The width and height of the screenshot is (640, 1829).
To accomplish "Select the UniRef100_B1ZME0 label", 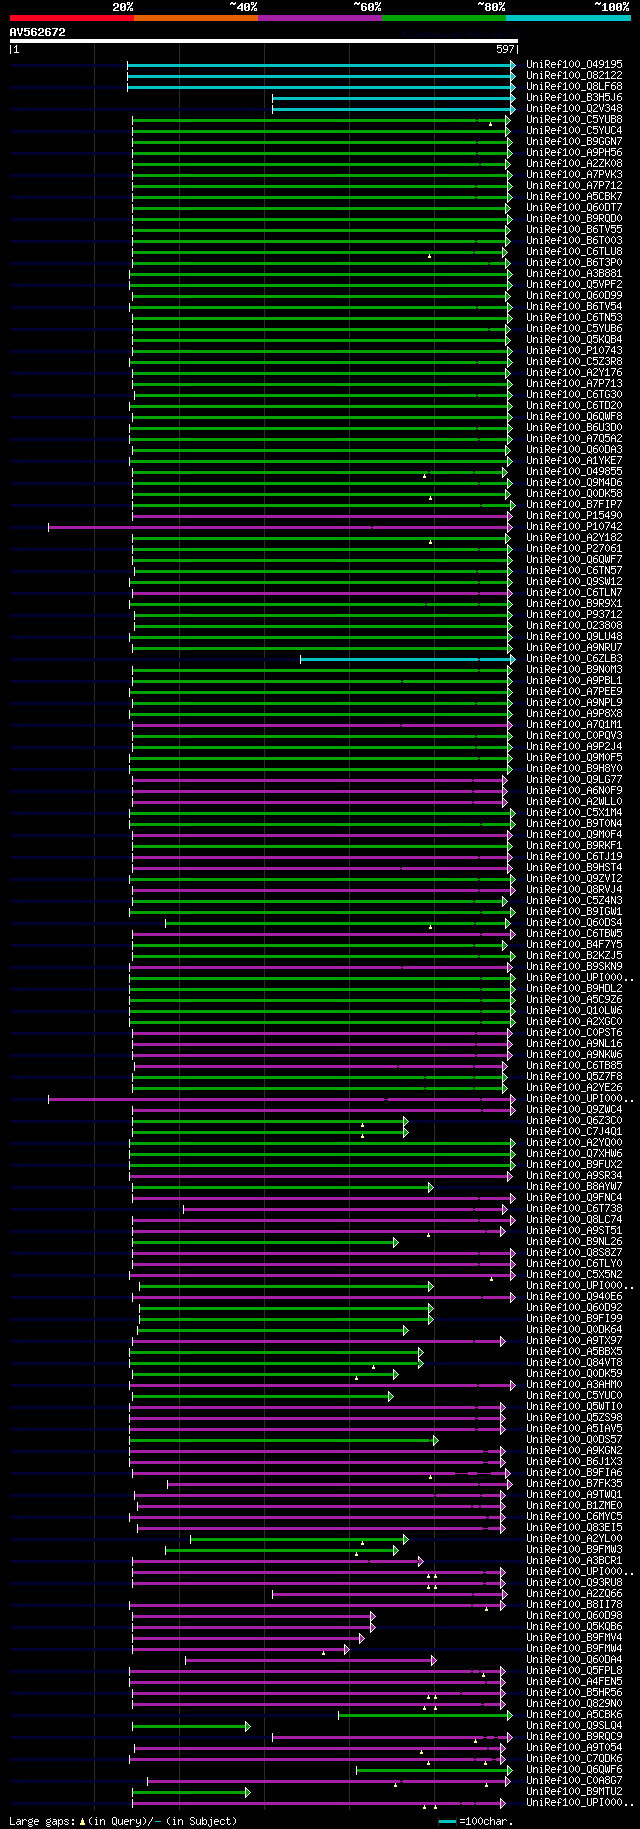I will click(x=574, y=1505).
